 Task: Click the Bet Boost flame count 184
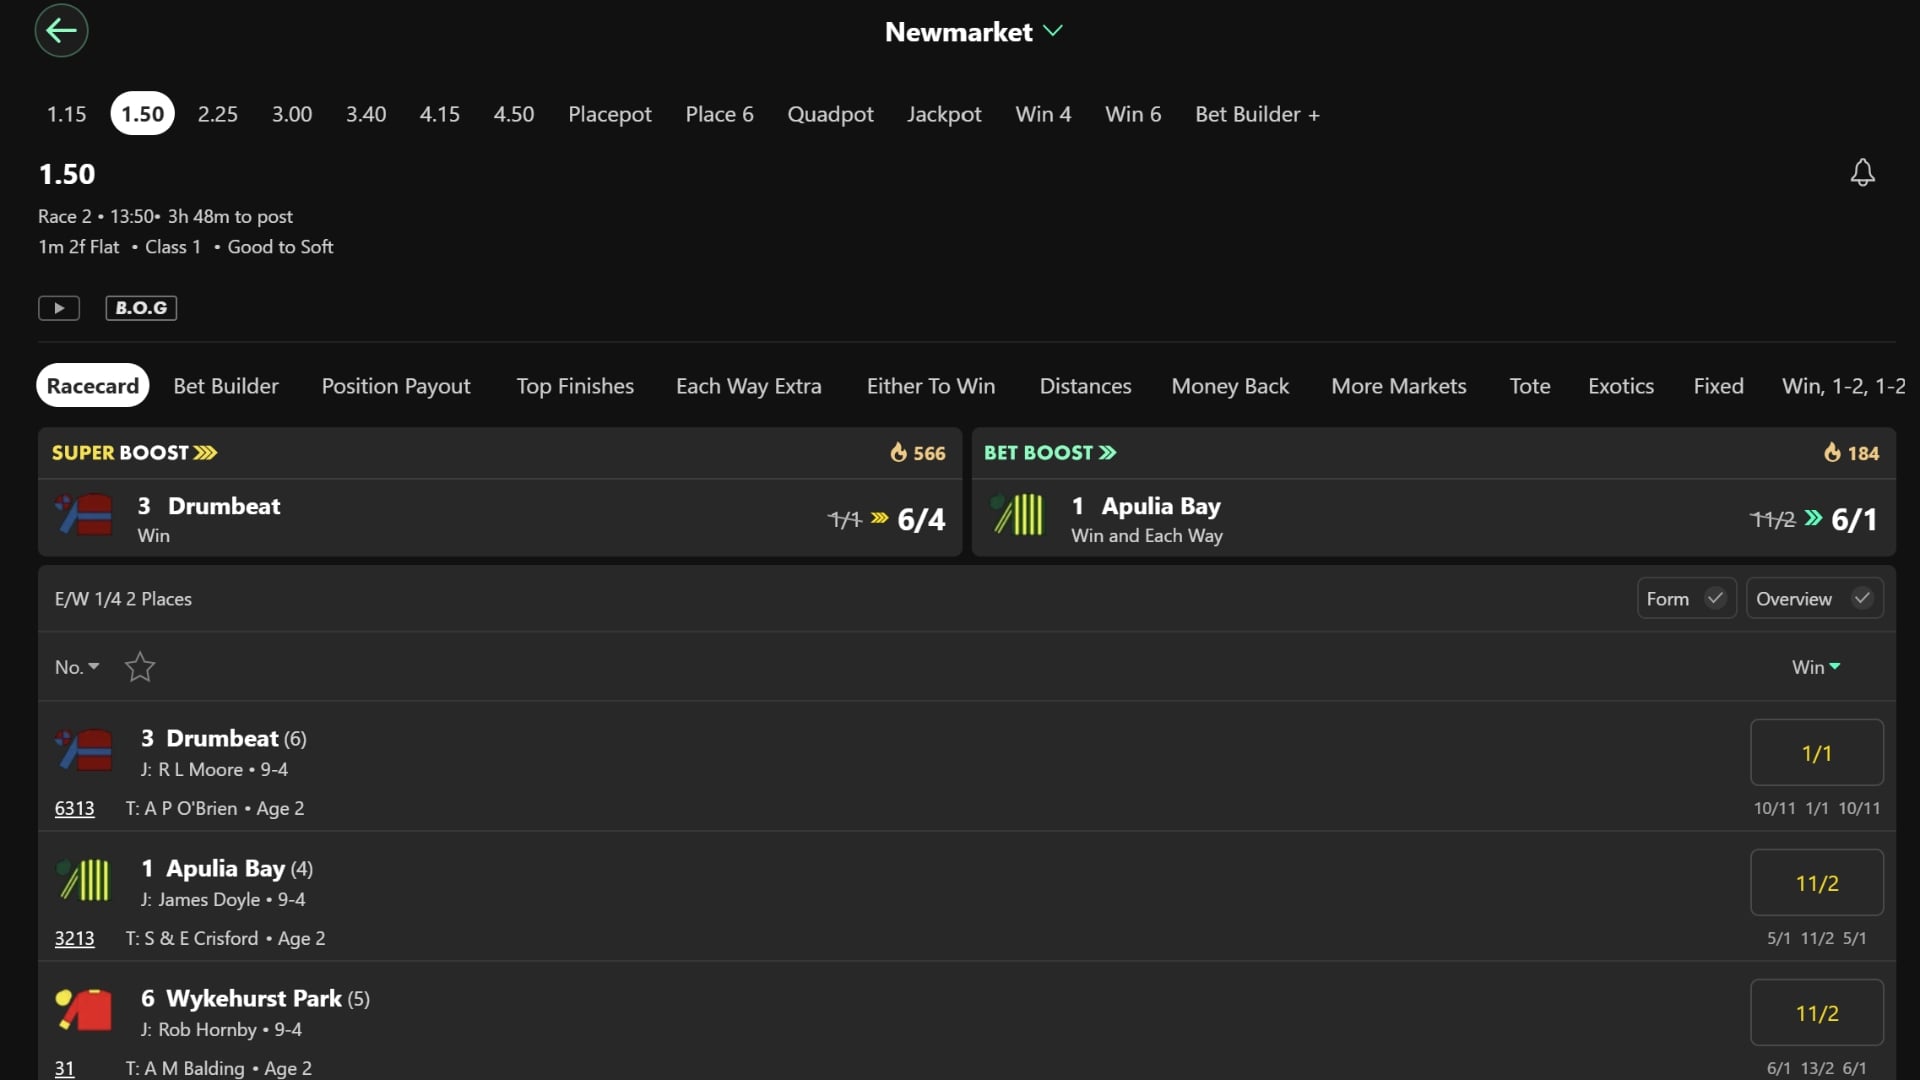tap(1851, 453)
